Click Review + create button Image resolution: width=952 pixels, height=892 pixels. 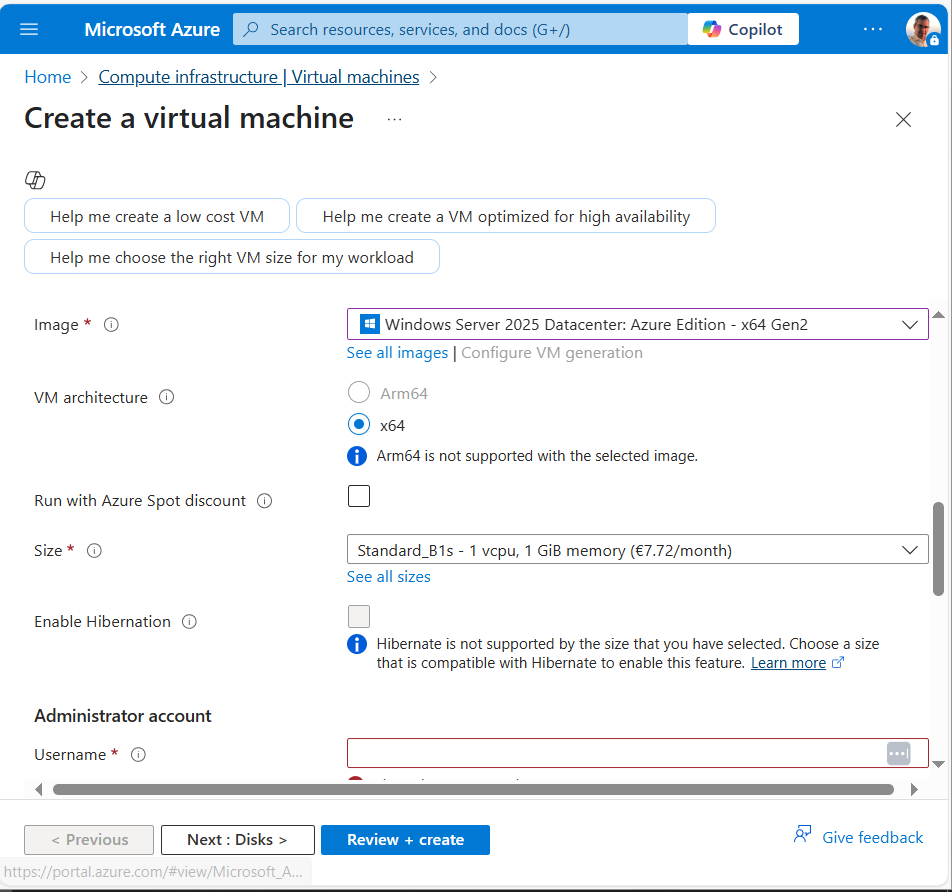405,840
